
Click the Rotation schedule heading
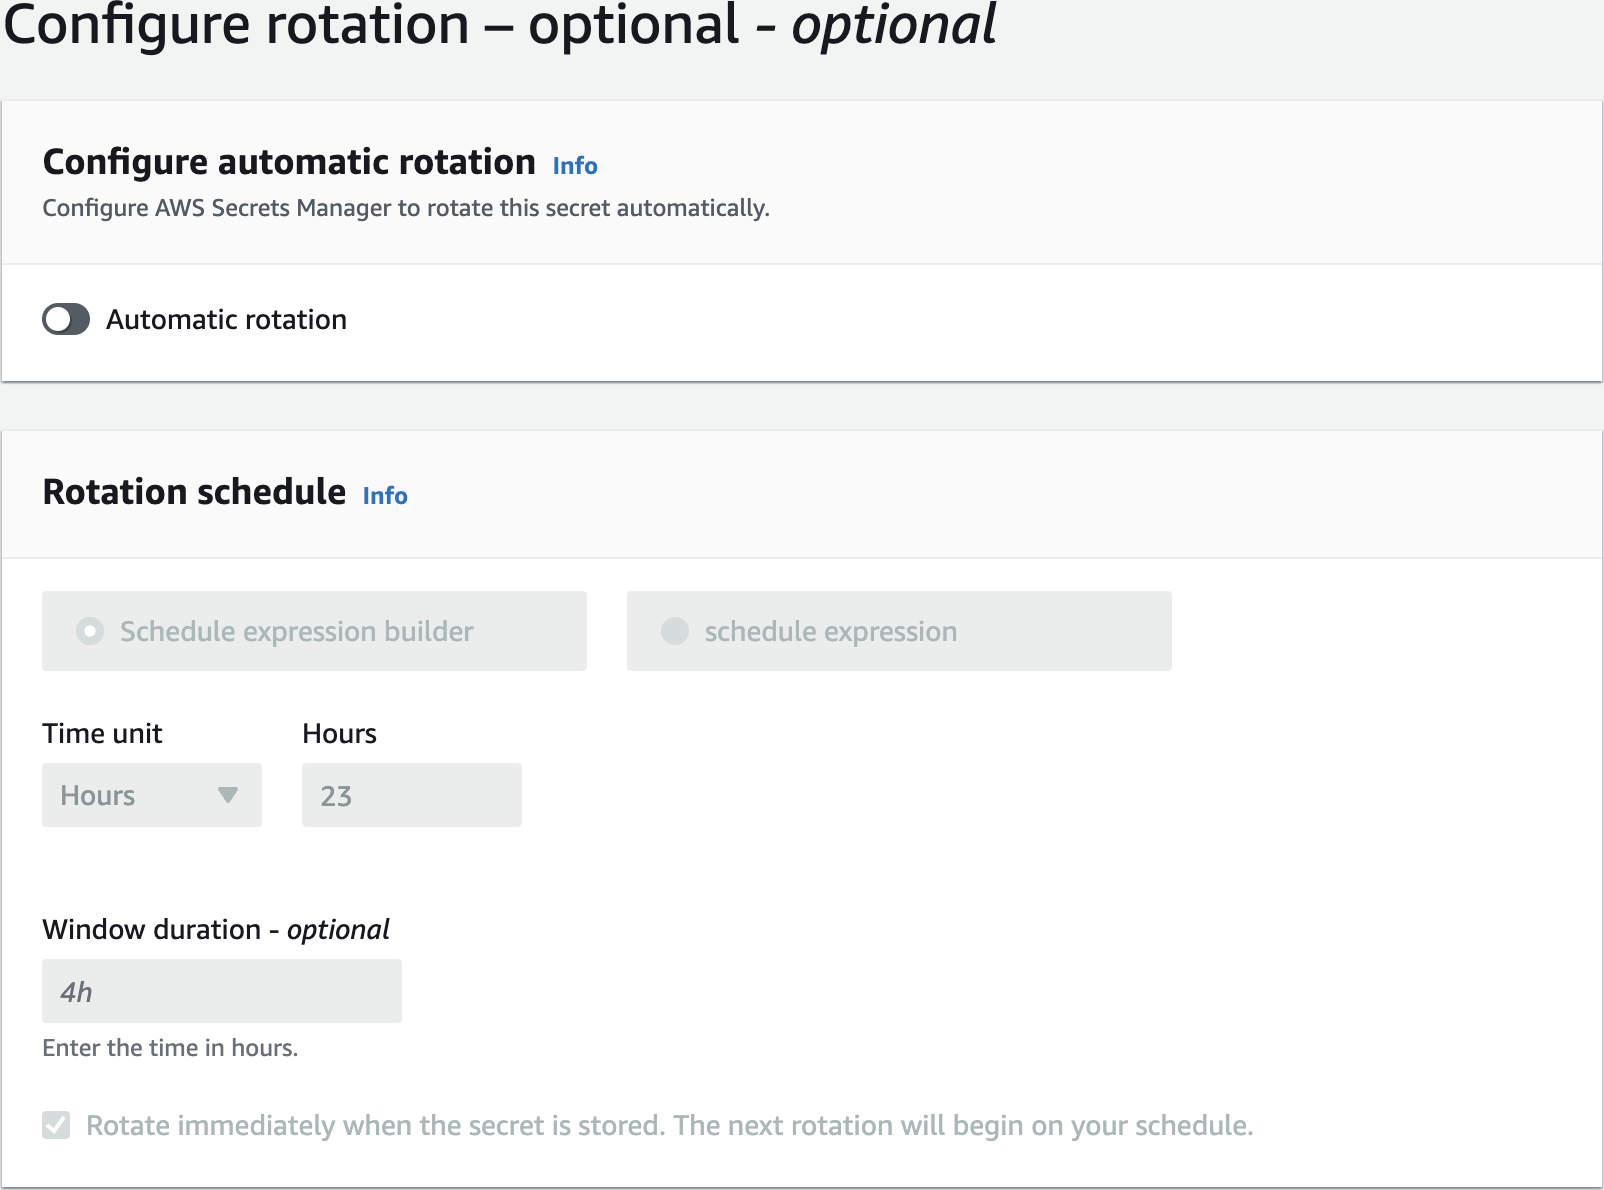tap(194, 492)
